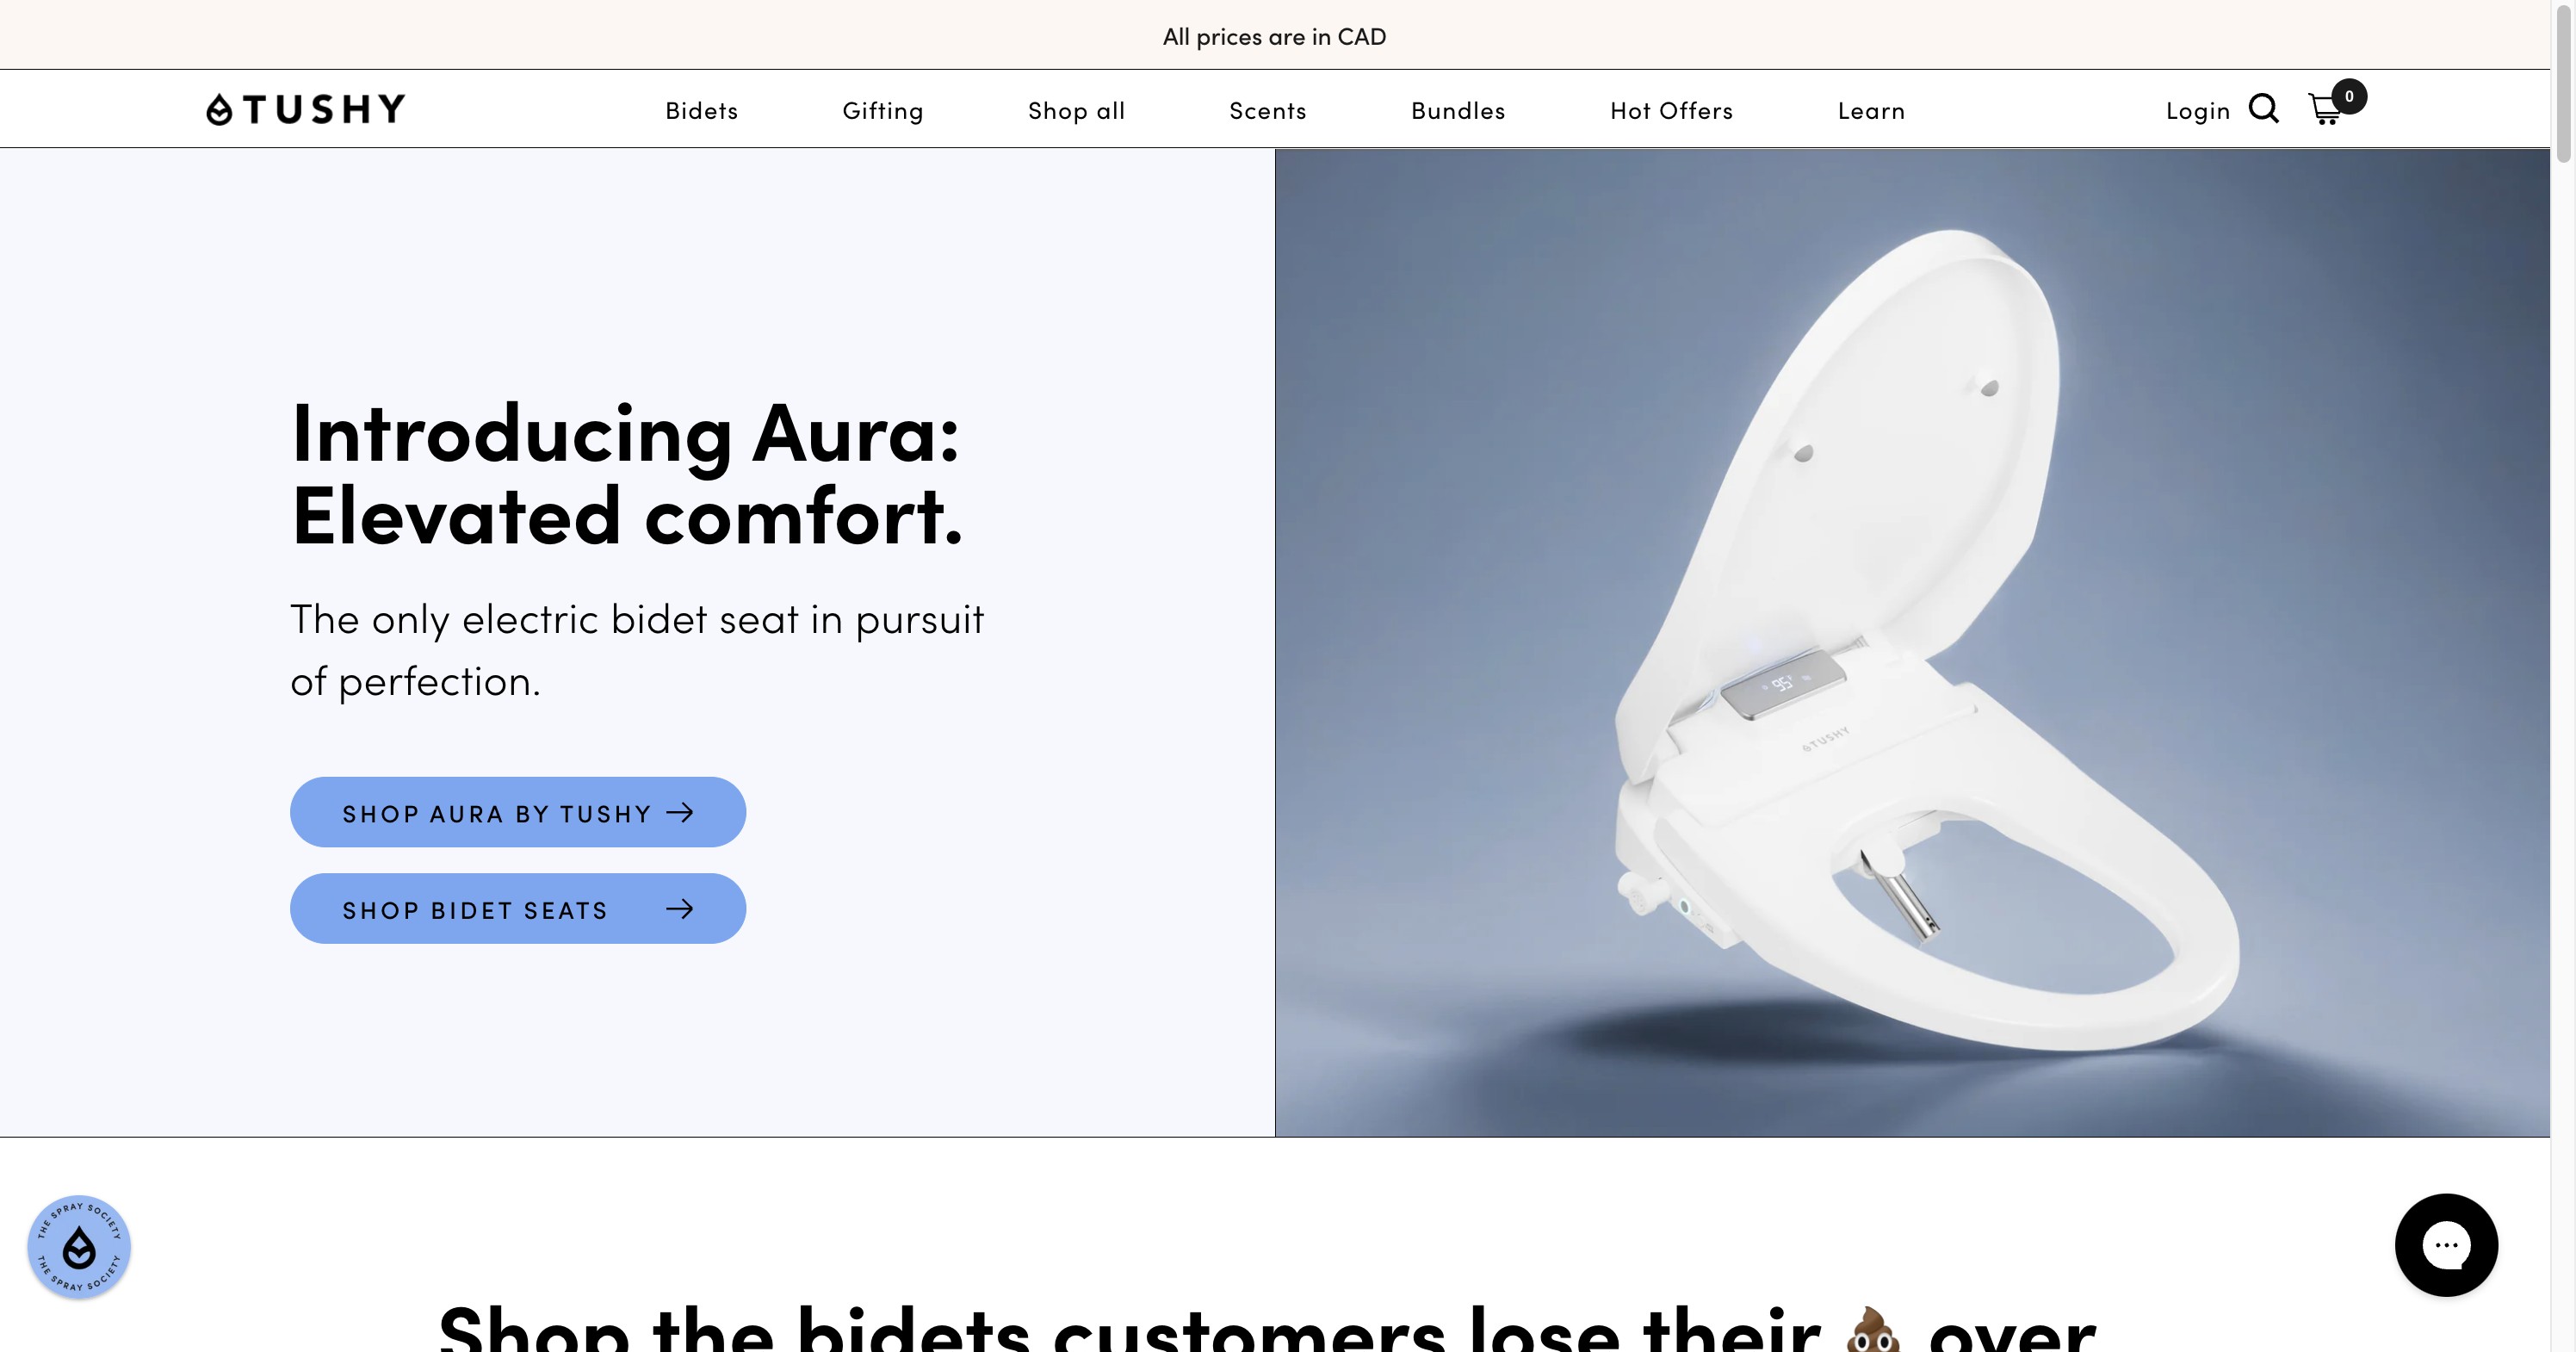Viewport: 2576px width, 1352px height.
Task: Click Shop Aura by Tushy button
Action: pyautogui.click(x=518, y=812)
